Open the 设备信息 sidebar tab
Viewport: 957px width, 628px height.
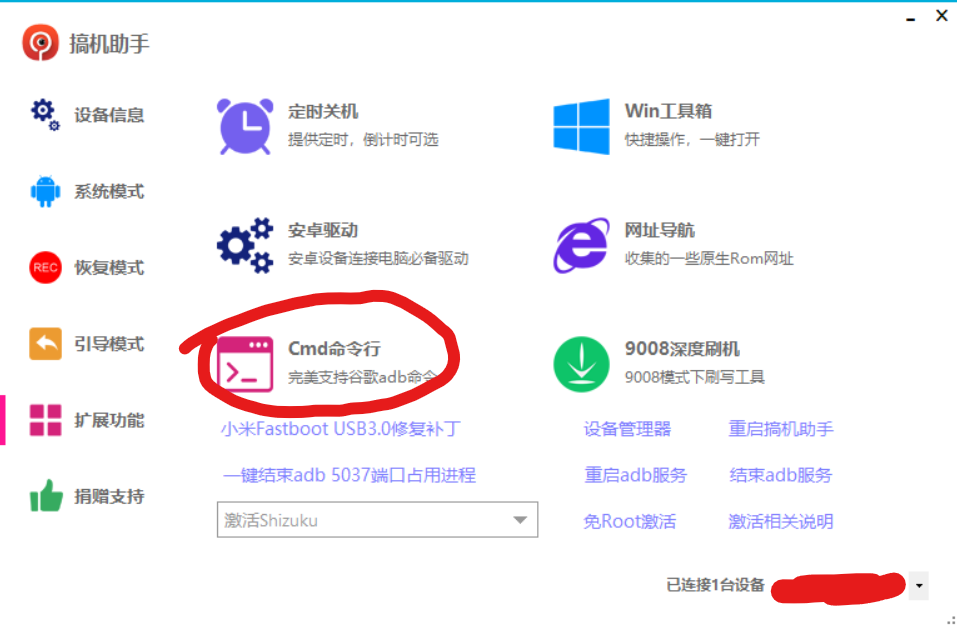pos(108,115)
